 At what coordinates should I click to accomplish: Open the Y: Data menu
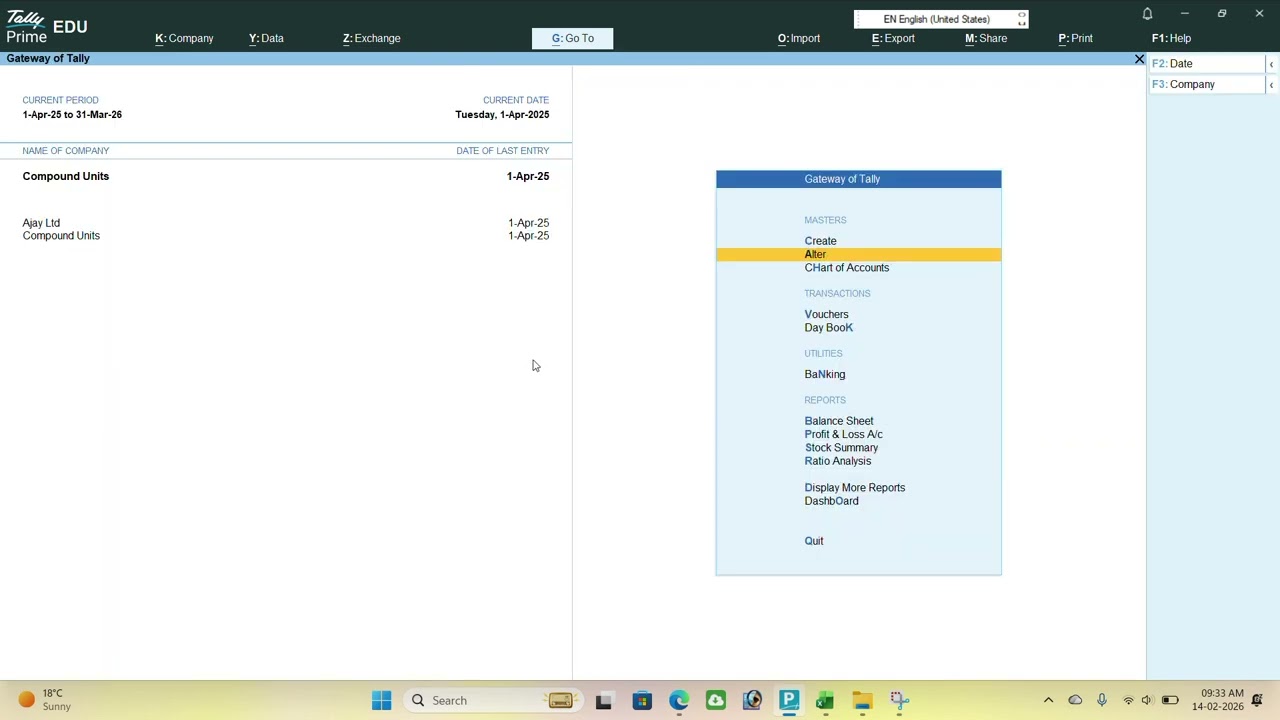[x=266, y=38]
